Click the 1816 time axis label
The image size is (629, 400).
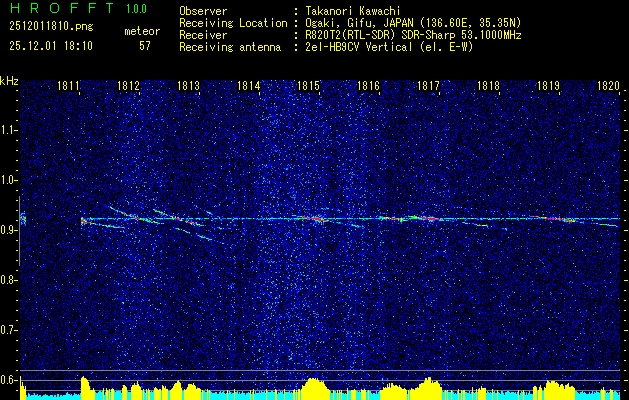pyautogui.click(x=368, y=85)
